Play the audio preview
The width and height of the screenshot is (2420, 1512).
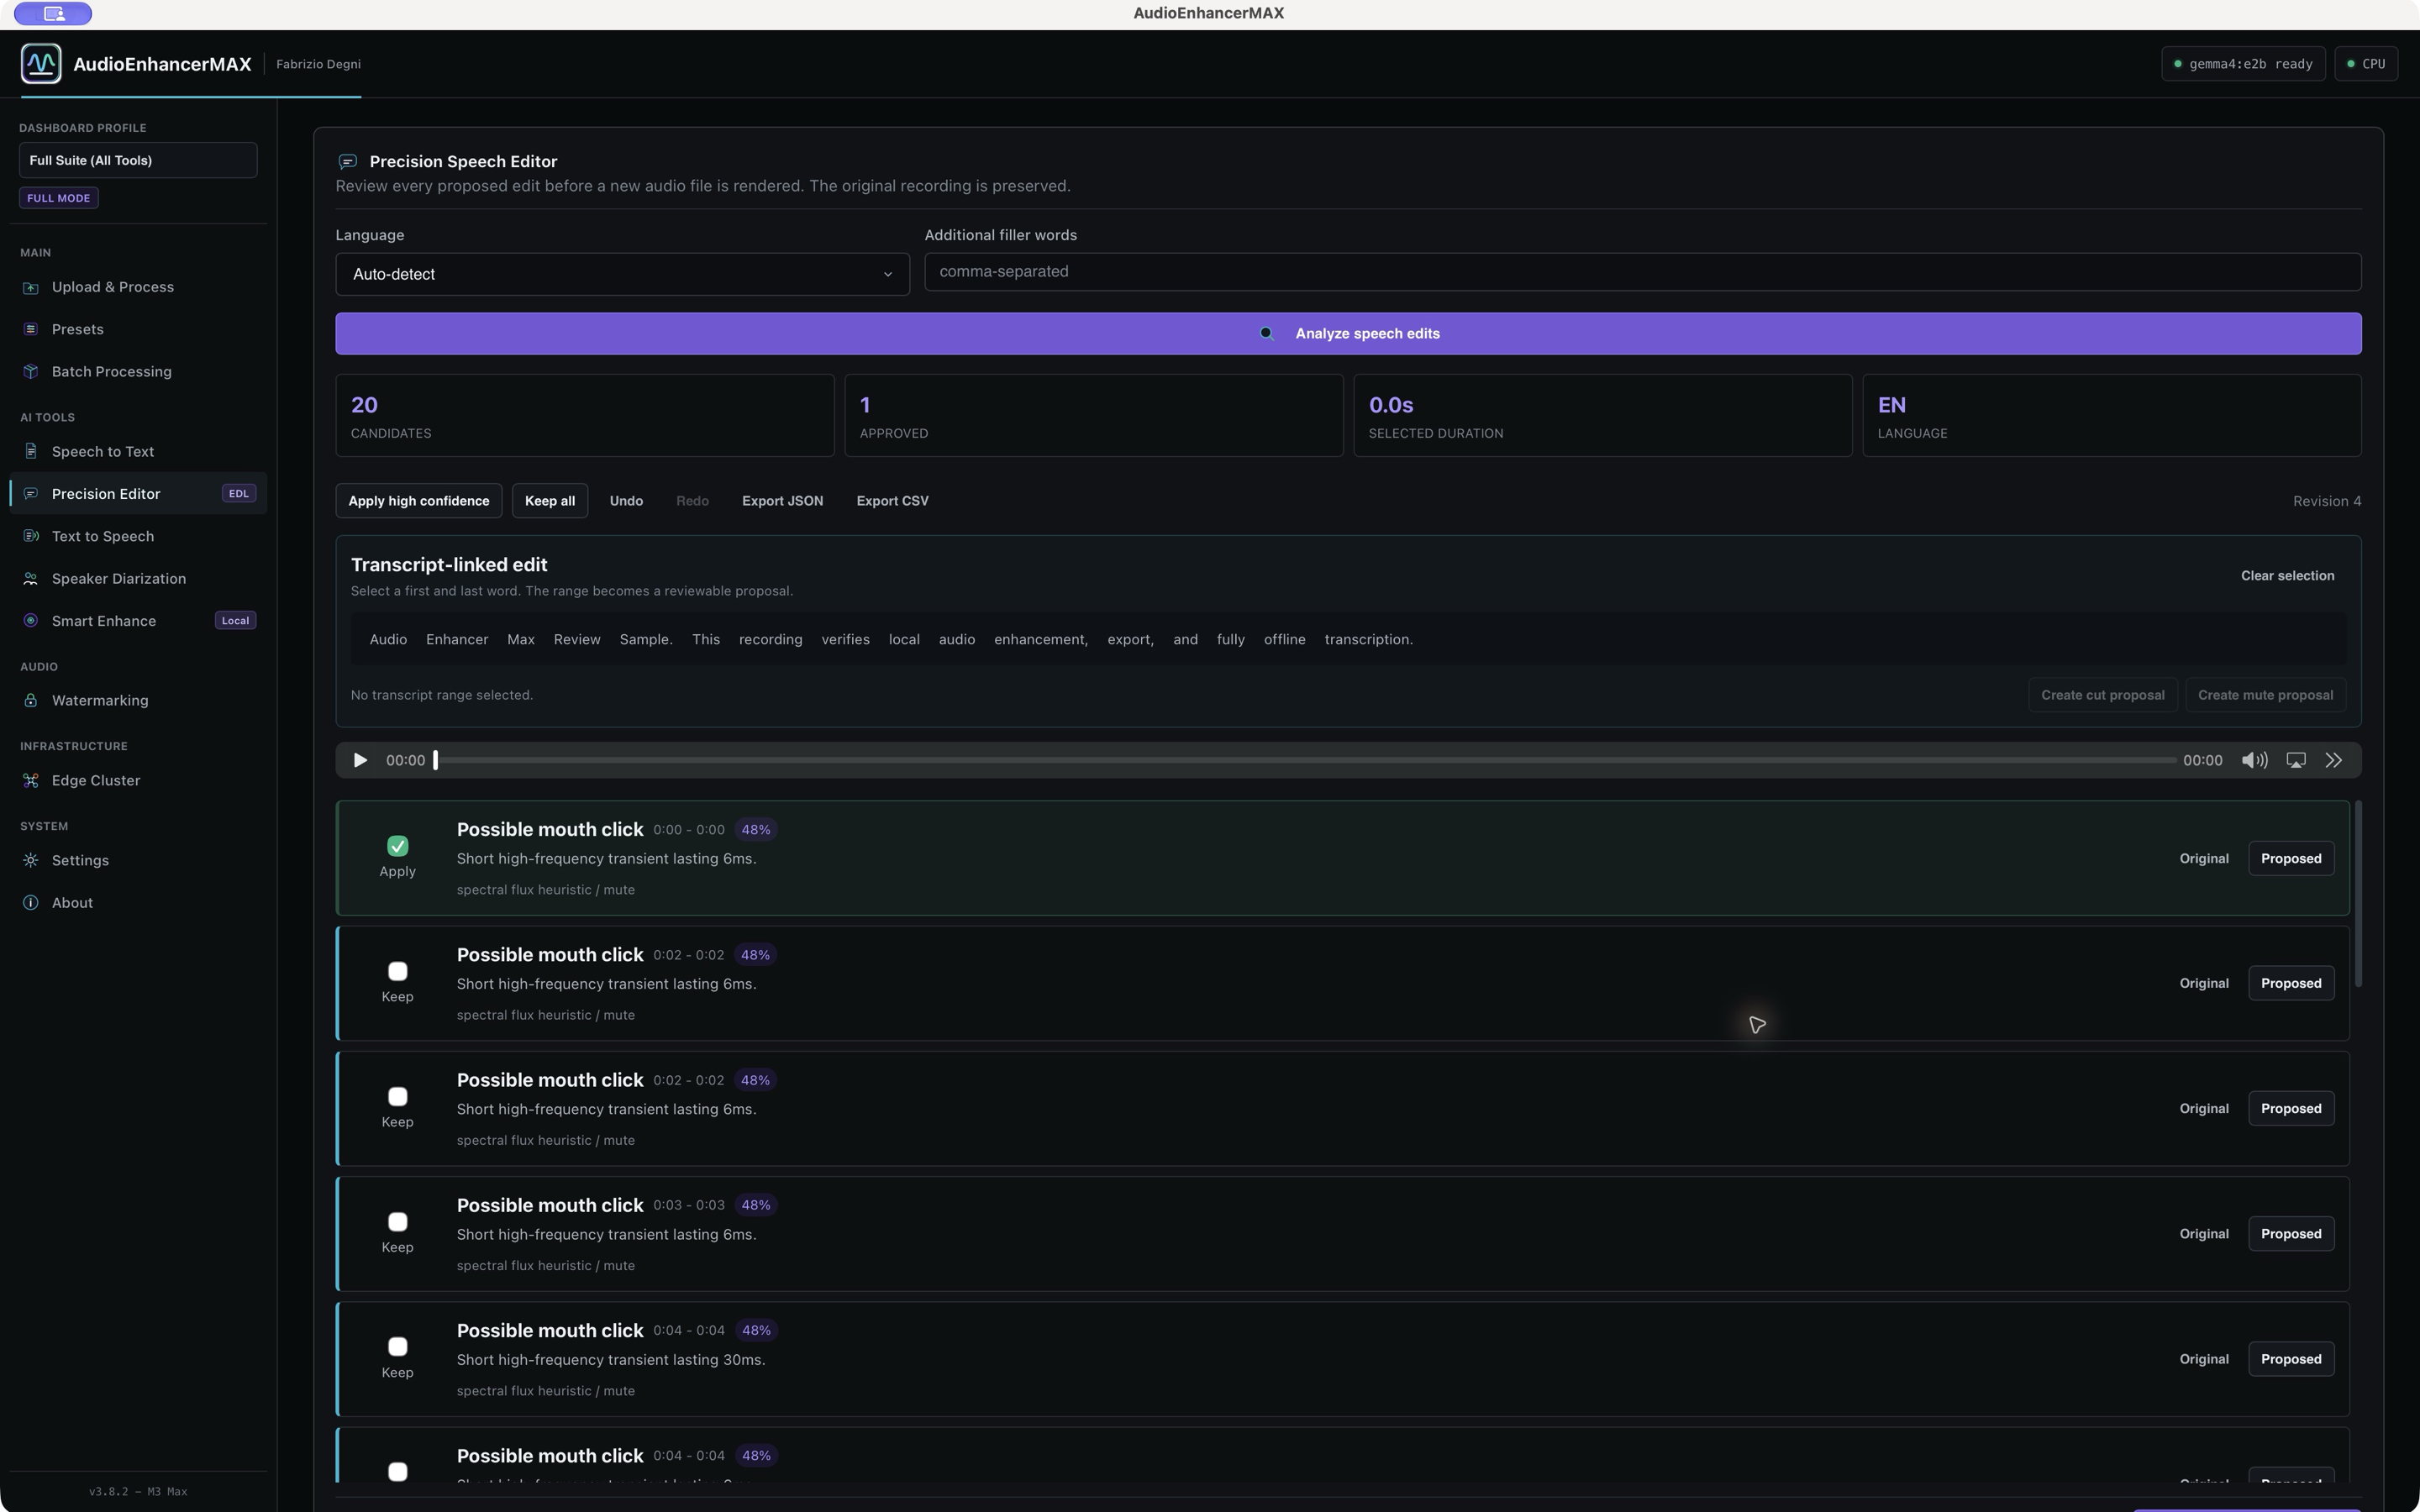(360, 761)
